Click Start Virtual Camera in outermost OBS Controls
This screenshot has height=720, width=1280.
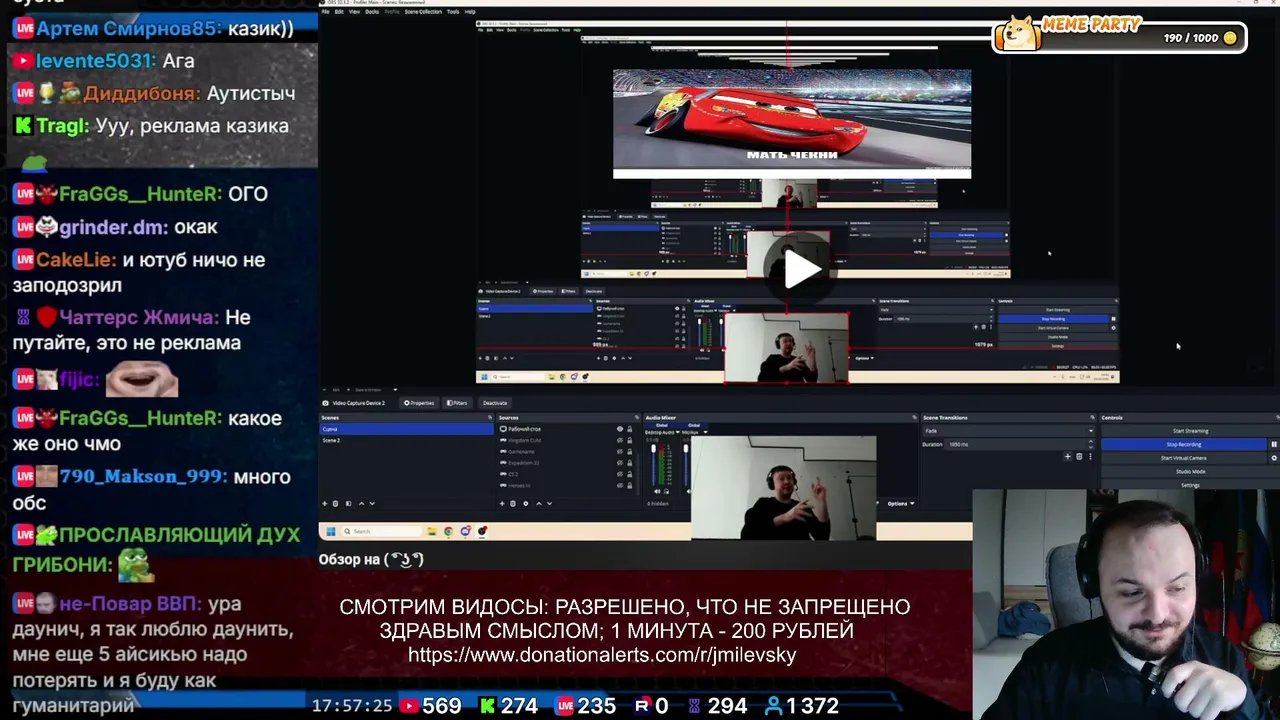[x=1184, y=458]
